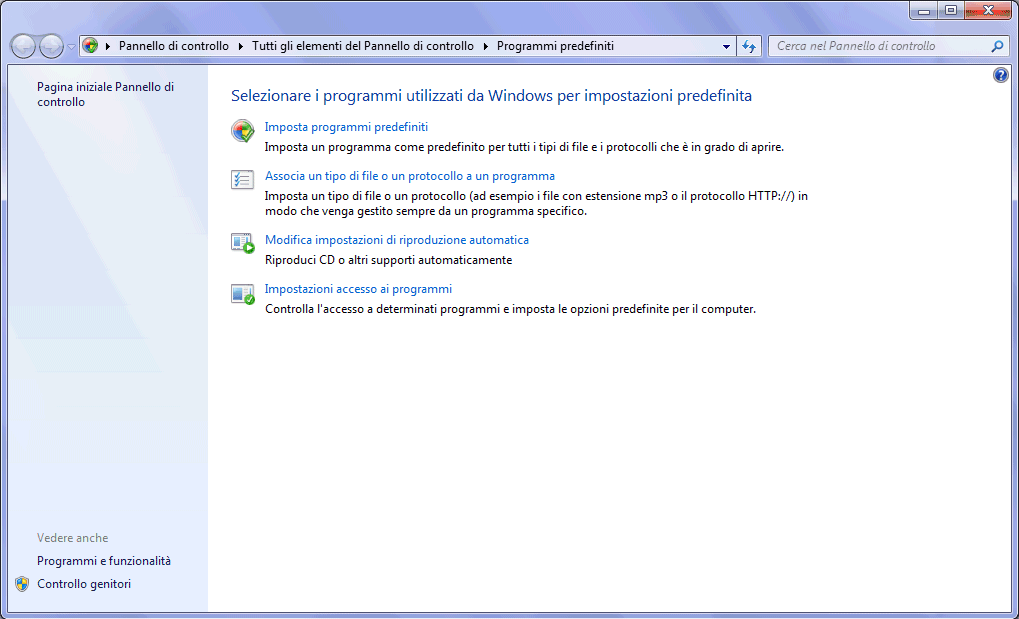Click the search magnifier icon
1019x619 pixels.
pos(997,46)
